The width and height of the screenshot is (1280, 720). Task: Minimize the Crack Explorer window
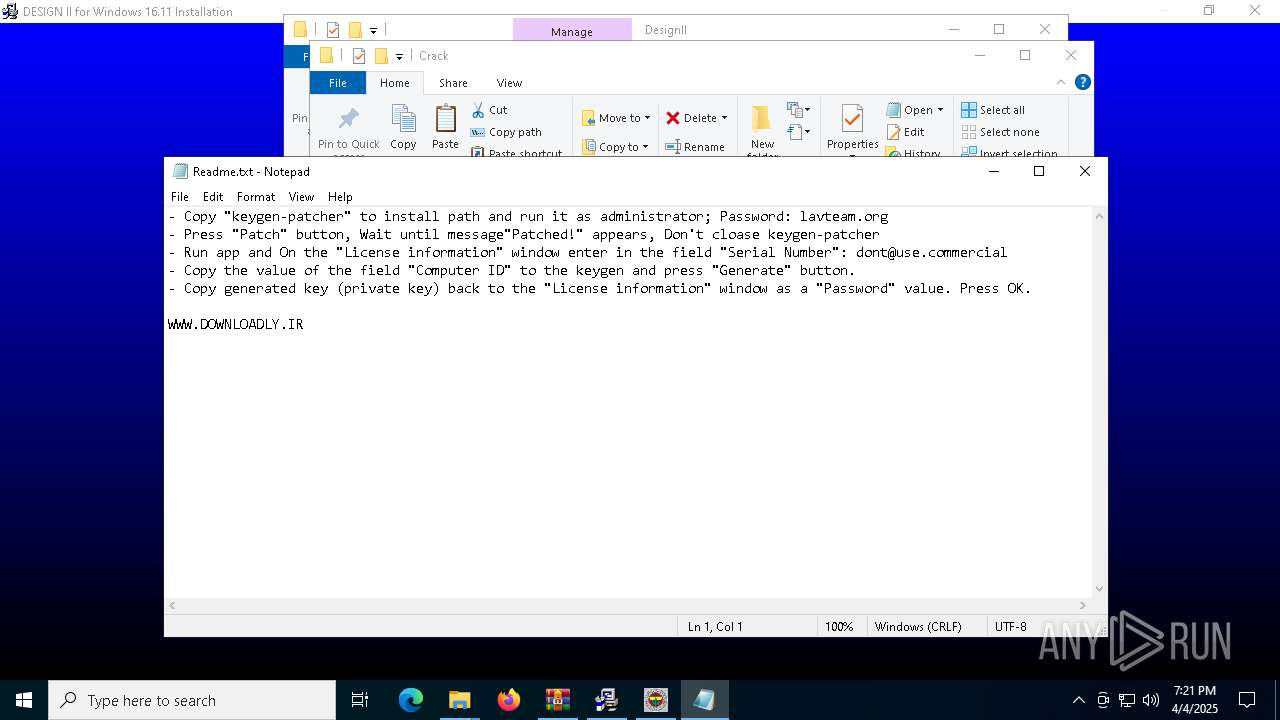tap(980, 55)
